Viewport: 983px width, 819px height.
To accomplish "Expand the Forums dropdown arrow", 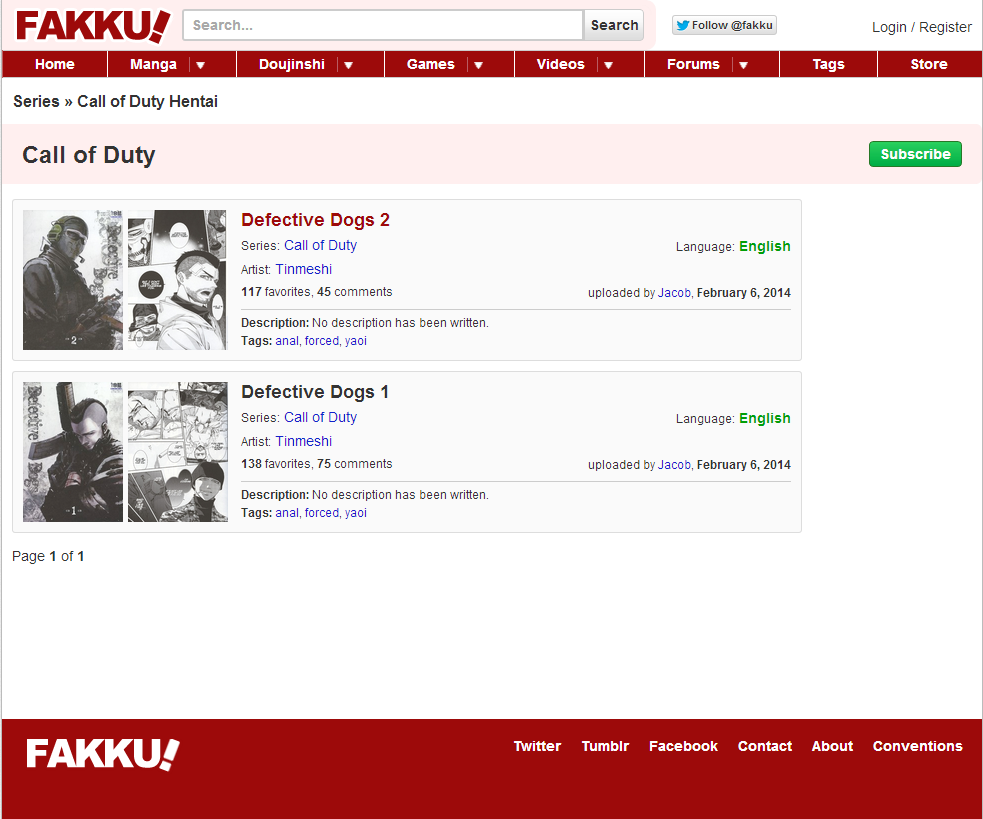I will click(x=744, y=65).
